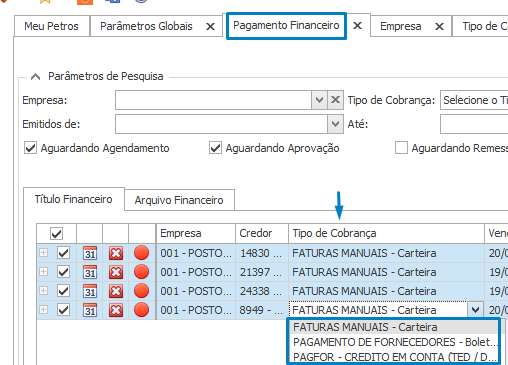This screenshot has height=365, width=508.
Task: Choose PAGAMENTO DE FORNECEDORES list option
Action: (x=394, y=342)
